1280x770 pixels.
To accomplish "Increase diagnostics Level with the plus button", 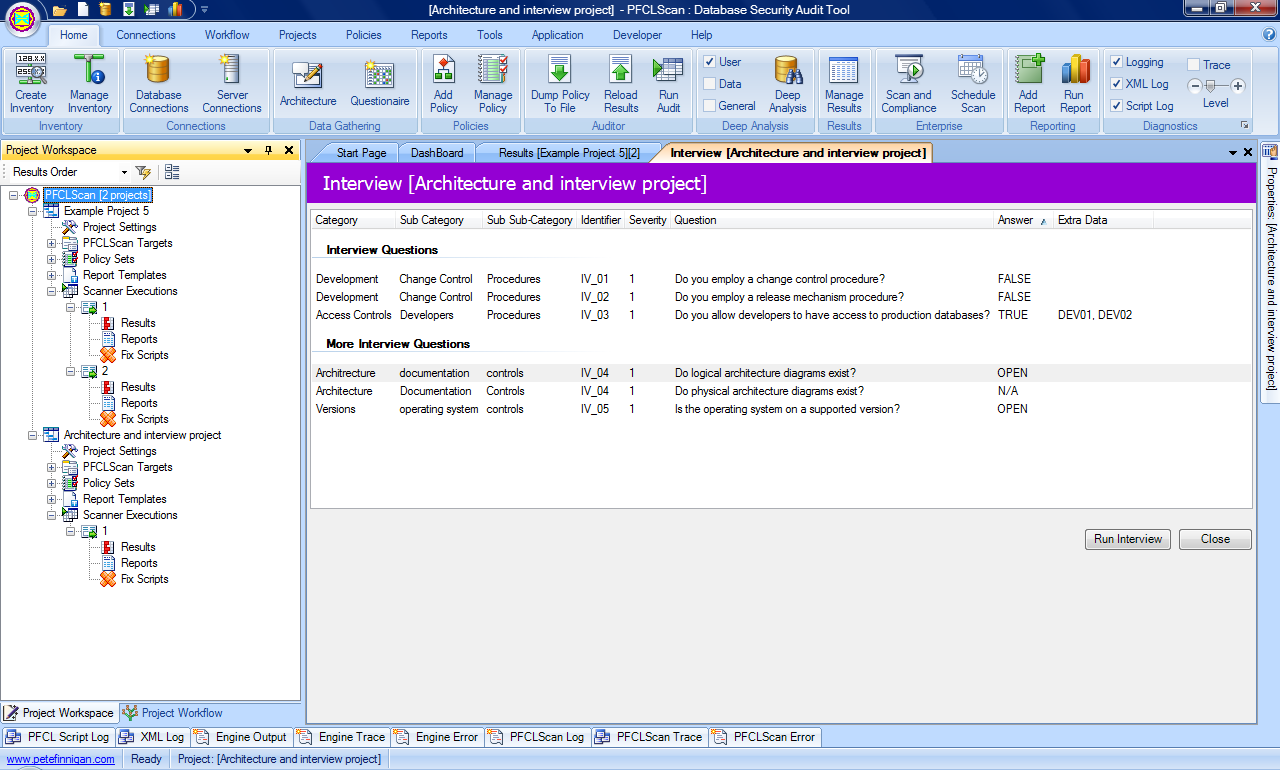I will click(x=1238, y=86).
